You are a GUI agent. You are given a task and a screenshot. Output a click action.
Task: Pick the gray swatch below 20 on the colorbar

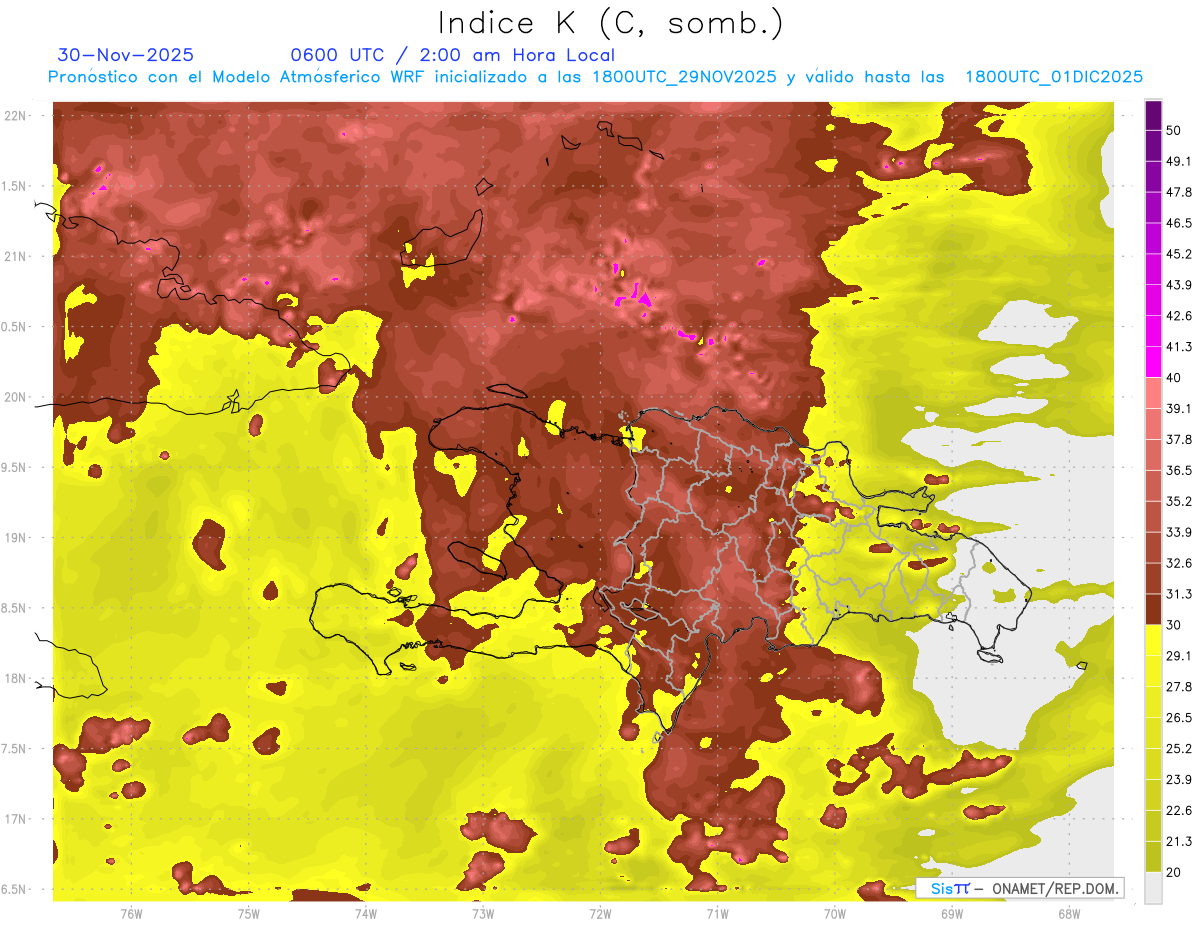pos(1153,887)
